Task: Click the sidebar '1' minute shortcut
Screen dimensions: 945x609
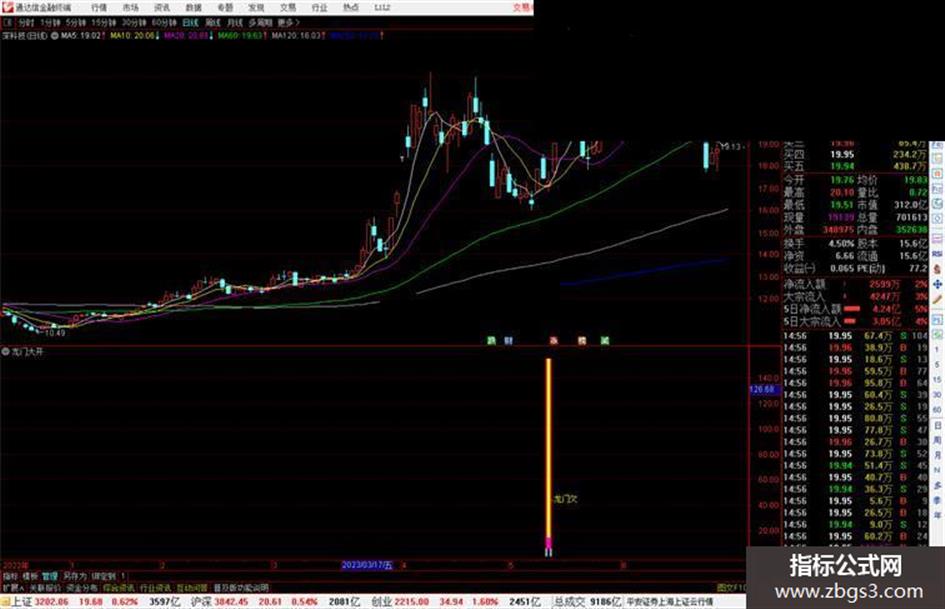Action: [x=937, y=350]
